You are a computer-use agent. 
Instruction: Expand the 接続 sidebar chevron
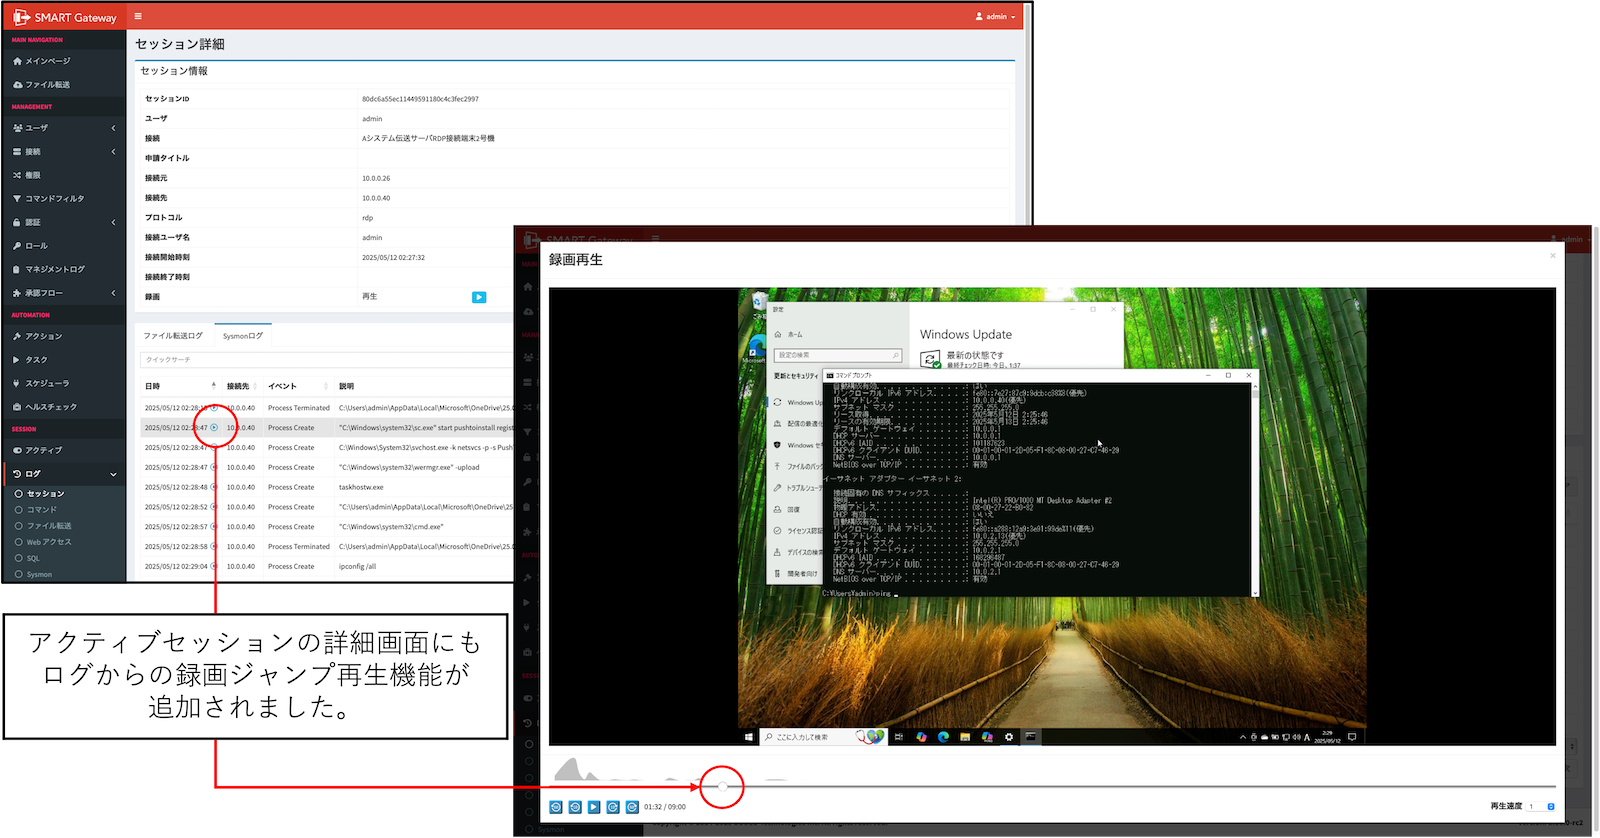coord(113,152)
